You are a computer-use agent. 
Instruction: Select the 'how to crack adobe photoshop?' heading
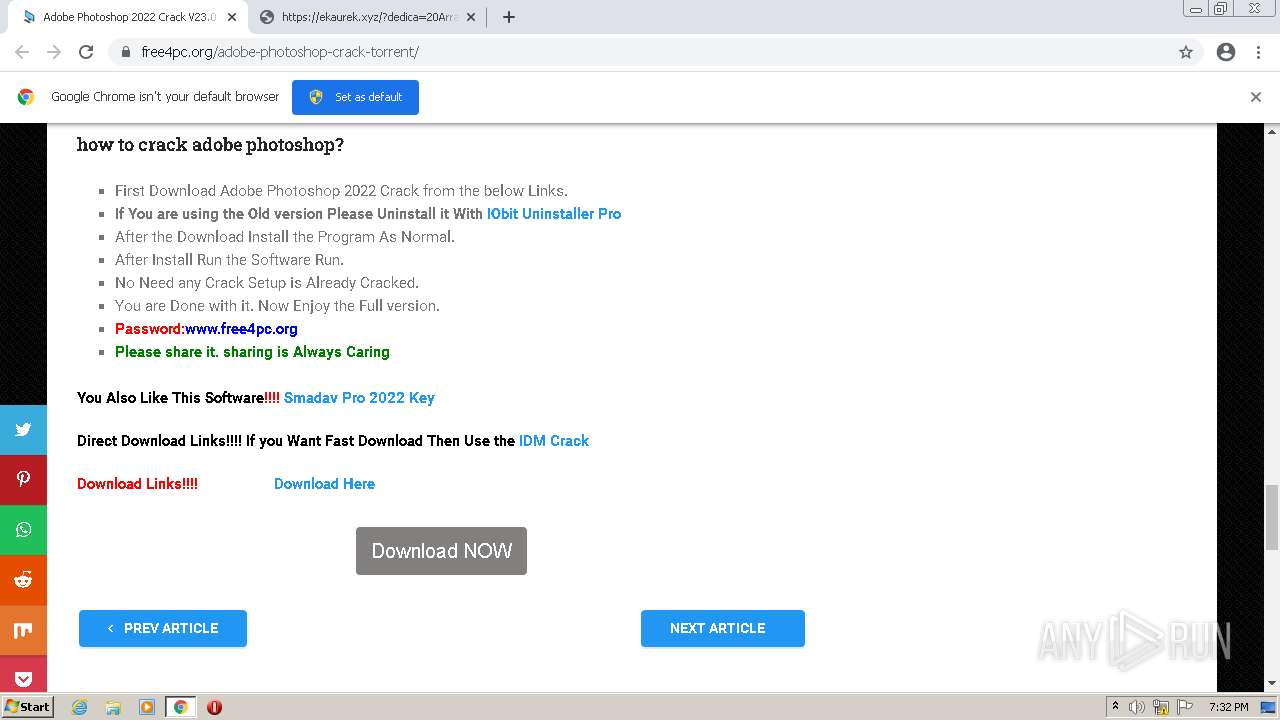[x=210, y=145]
